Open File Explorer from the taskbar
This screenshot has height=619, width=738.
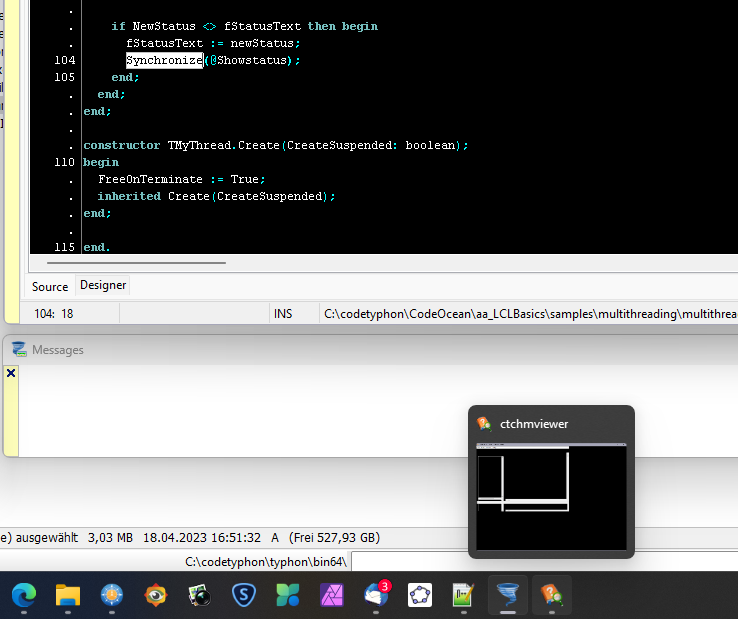[68, 595]
